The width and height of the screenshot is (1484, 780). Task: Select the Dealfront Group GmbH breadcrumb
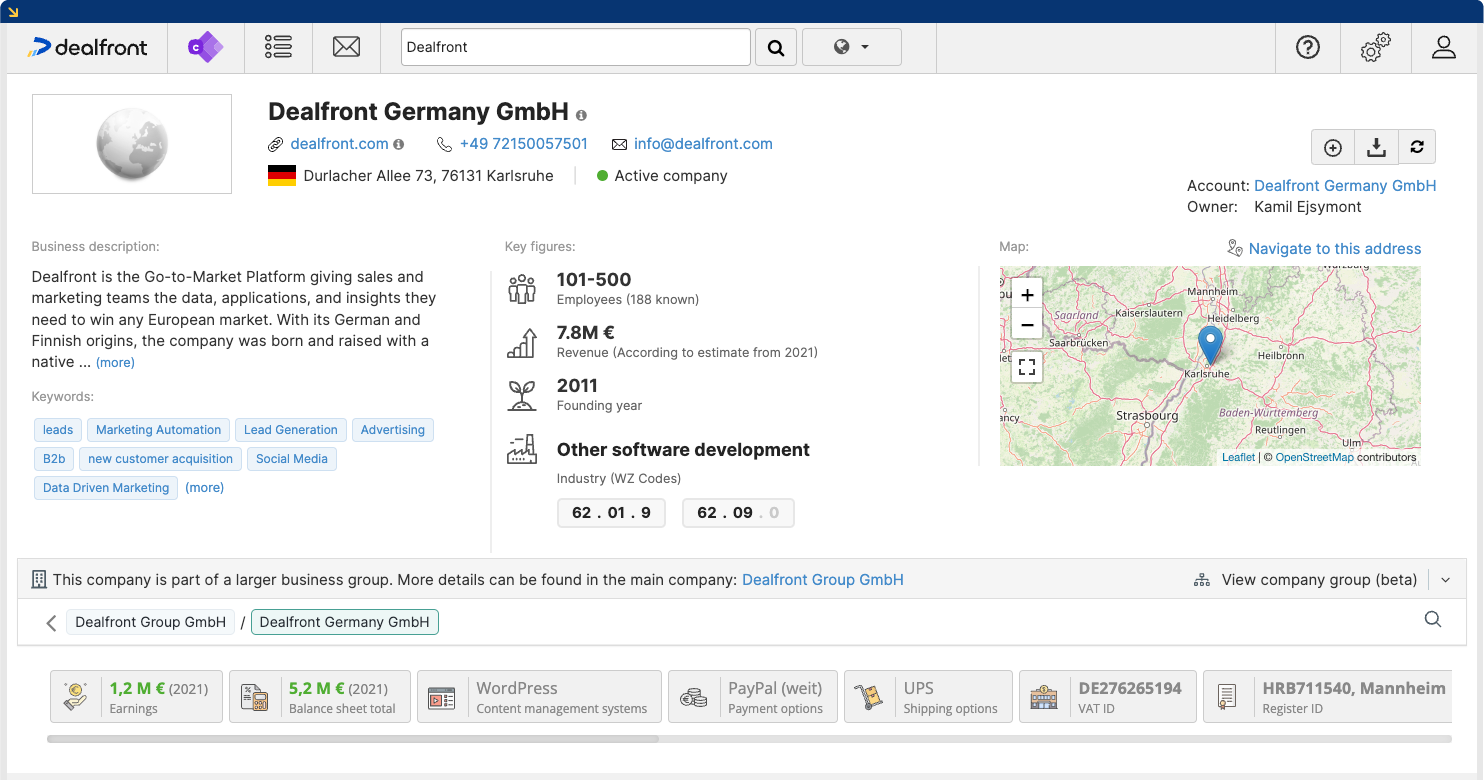(150, 622)
